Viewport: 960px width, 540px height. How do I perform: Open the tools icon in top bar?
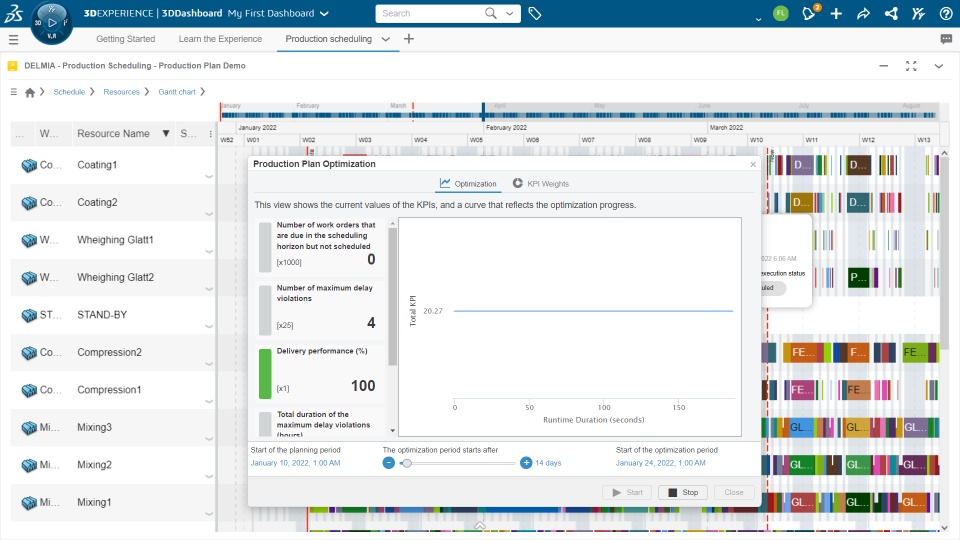(x=918, y=13)
